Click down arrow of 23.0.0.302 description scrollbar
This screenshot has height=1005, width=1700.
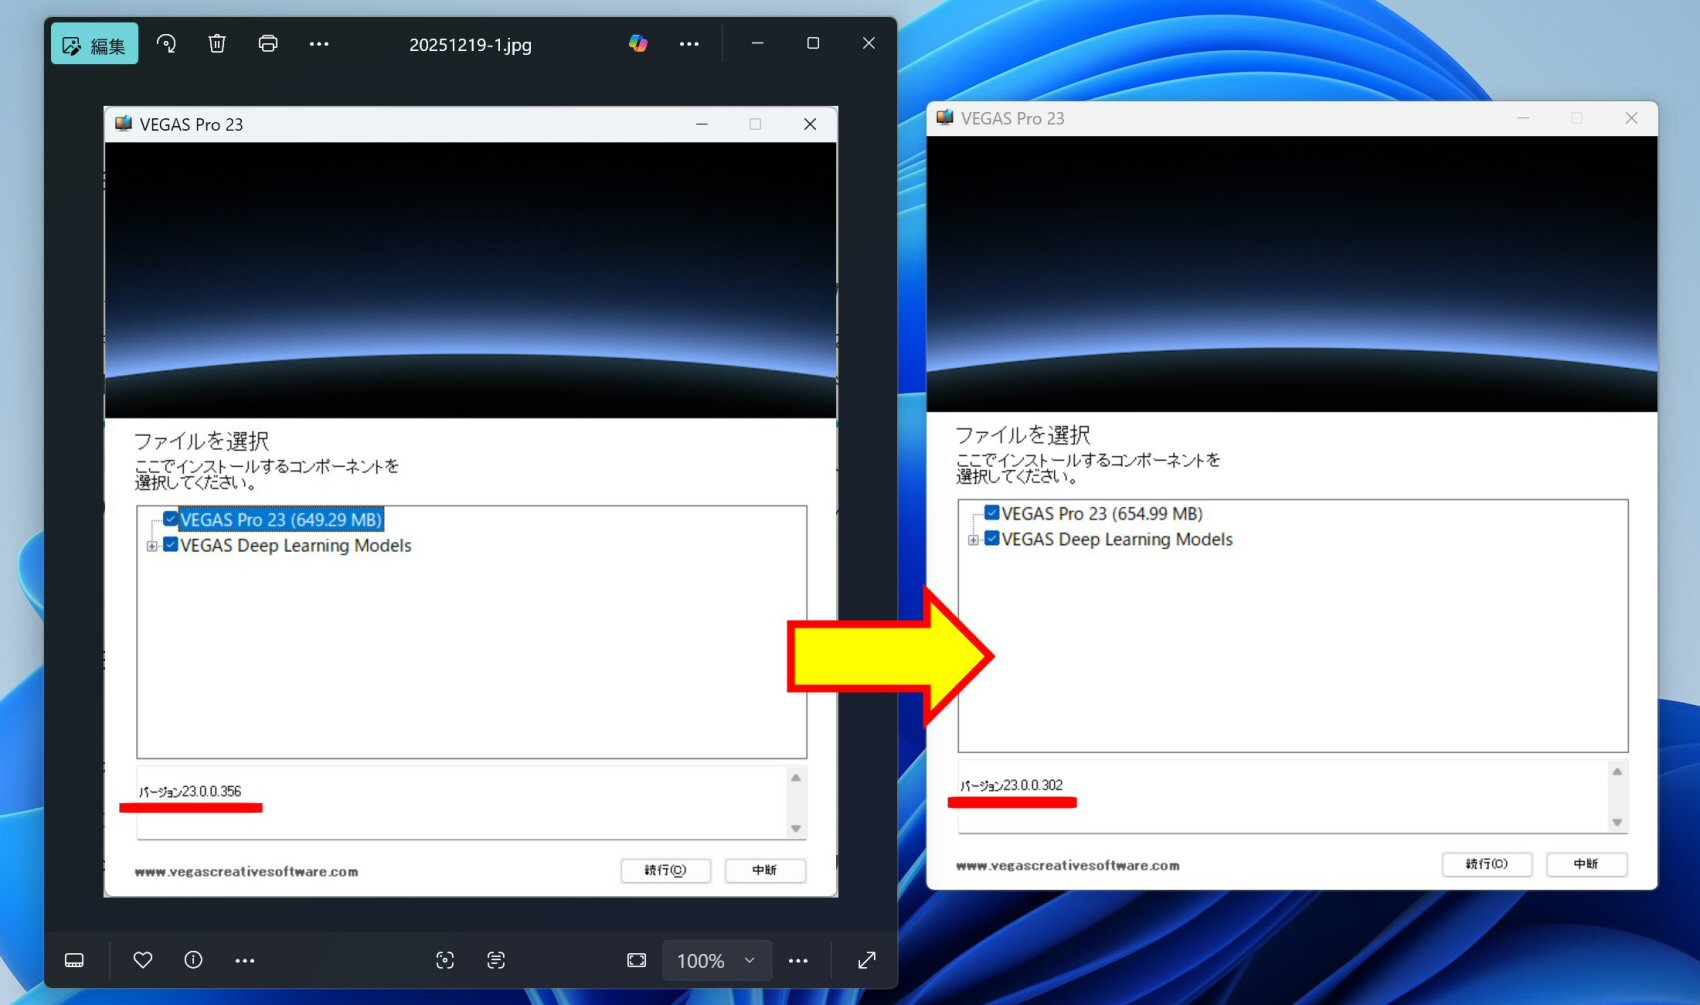(x=1617, y=823)
